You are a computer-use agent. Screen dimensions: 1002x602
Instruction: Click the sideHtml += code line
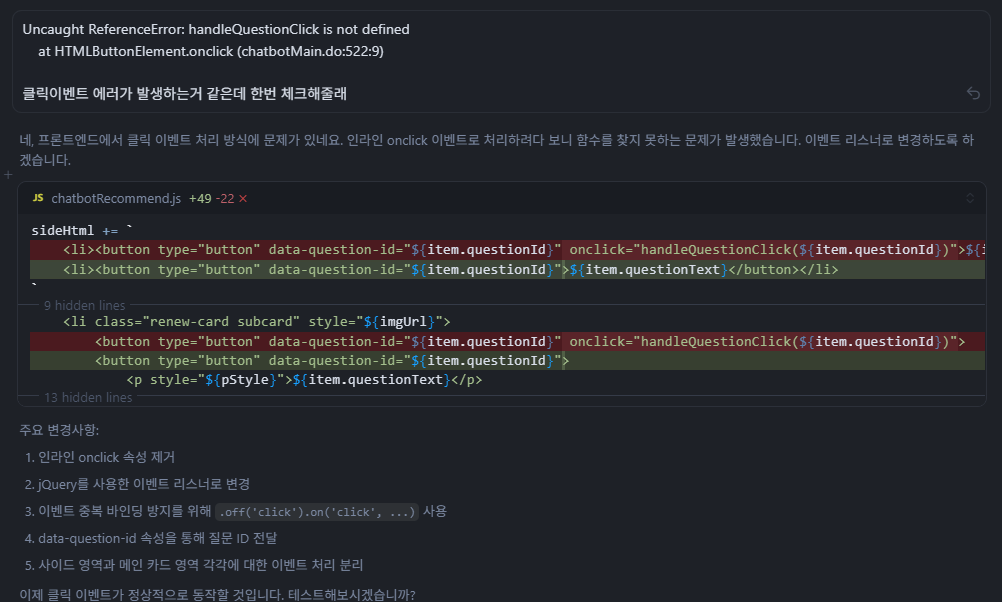pos(82,230)
